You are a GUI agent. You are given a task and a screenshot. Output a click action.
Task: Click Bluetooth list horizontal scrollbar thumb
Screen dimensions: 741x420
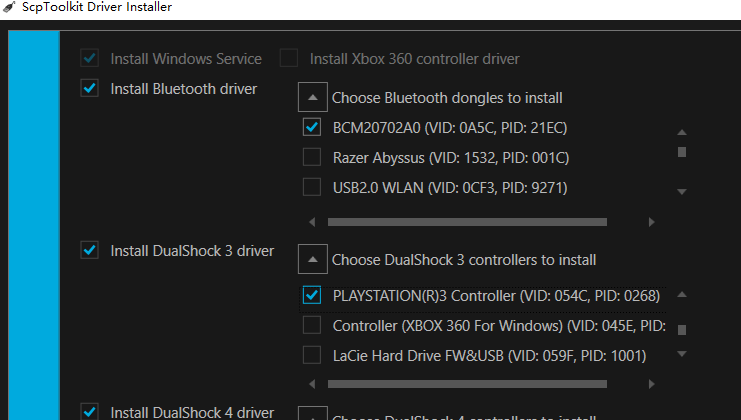[467, 222]
